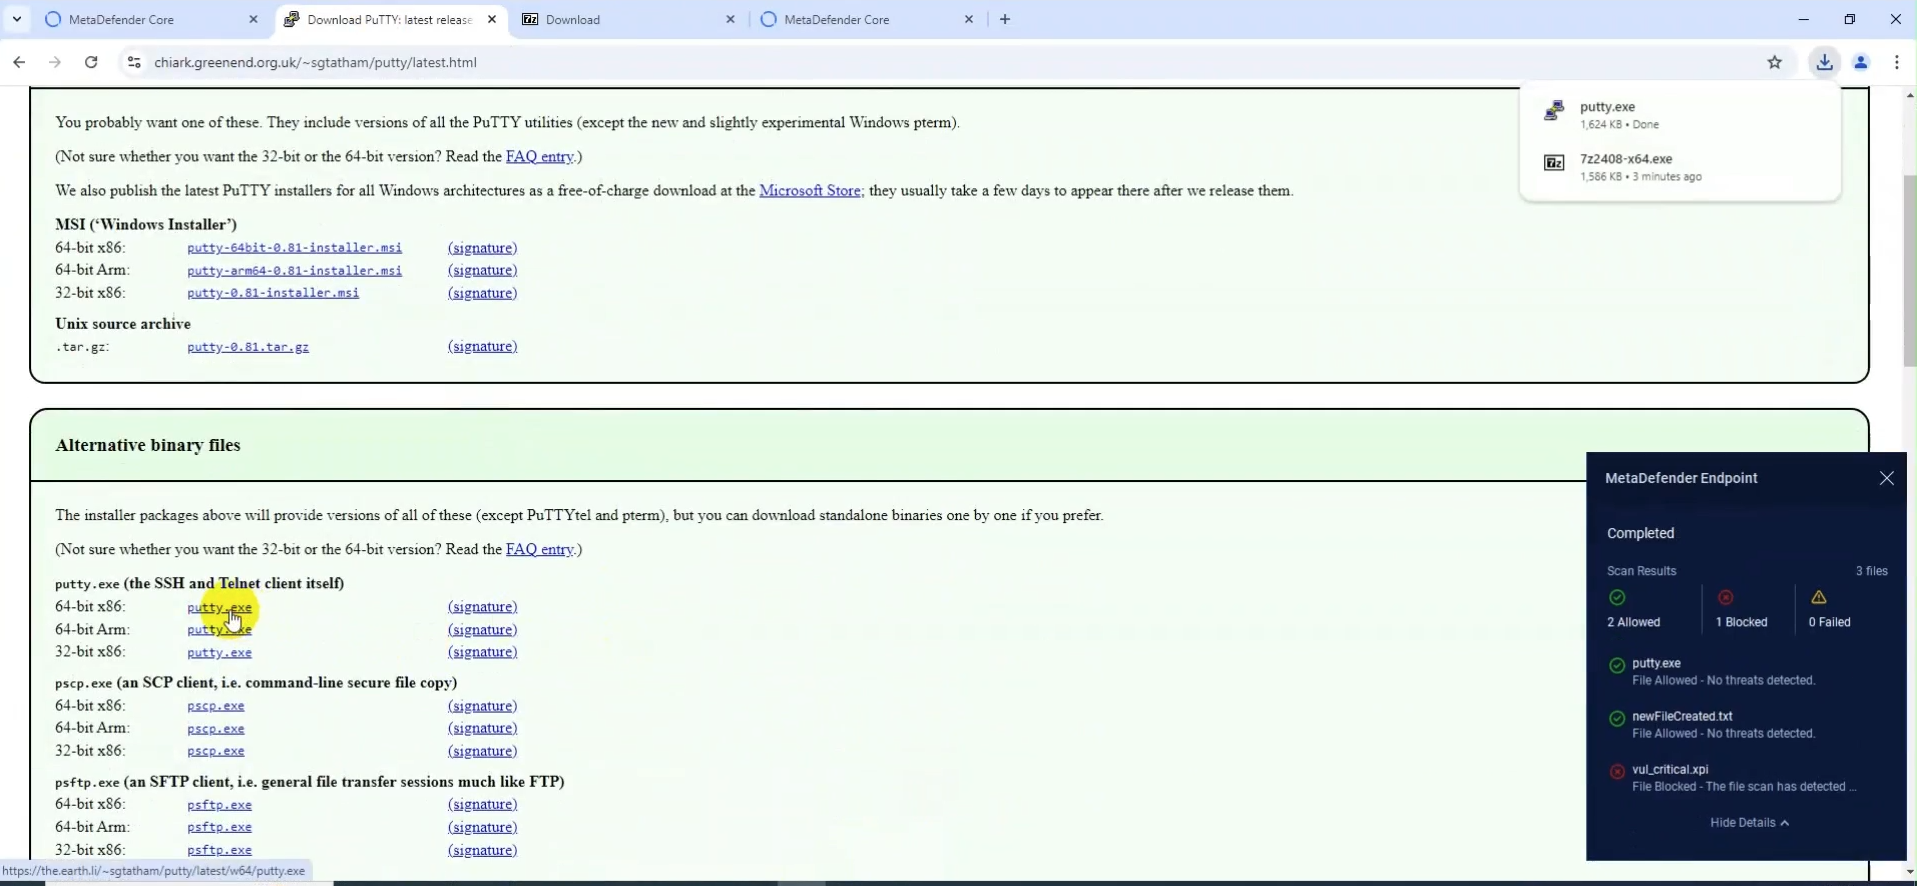Open signature for 64-bit Arm MSI installer
The width and height of the screenshot is (1917, 886).
coord(482,270)
